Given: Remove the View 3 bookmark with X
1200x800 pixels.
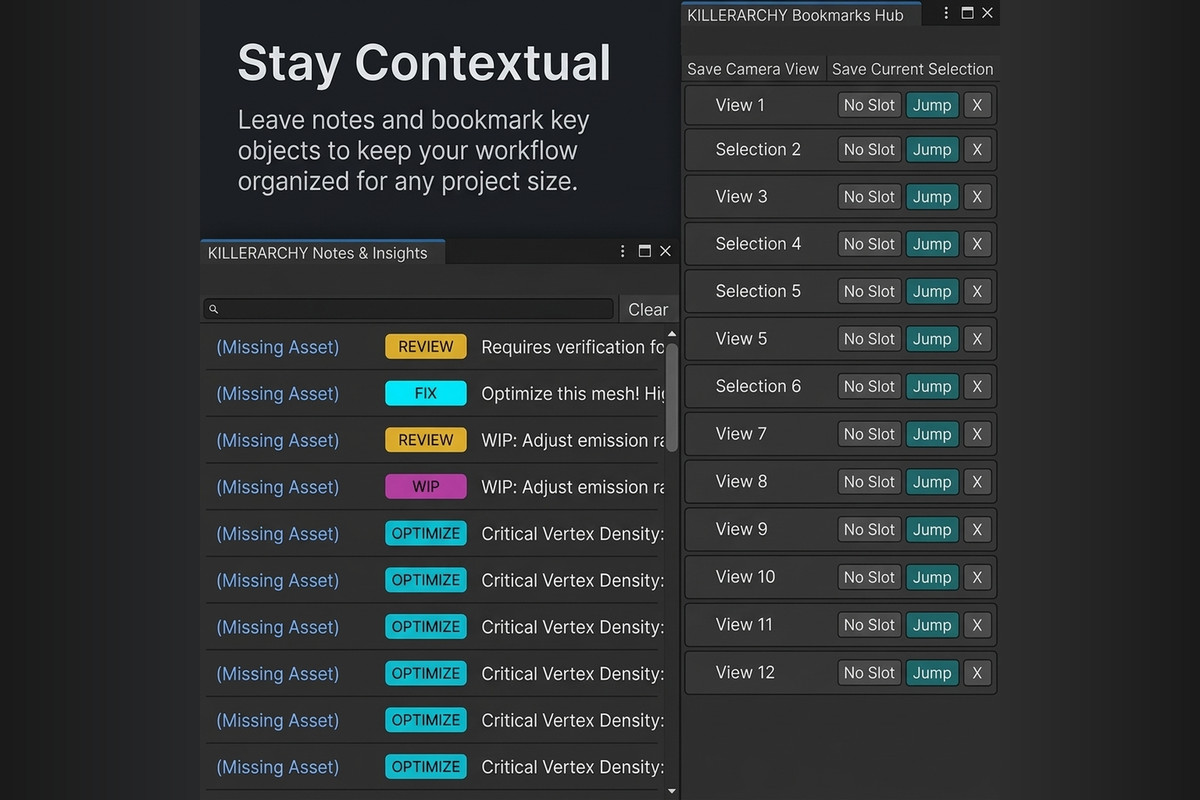Looking at the screenshot, I should [977, 197].
